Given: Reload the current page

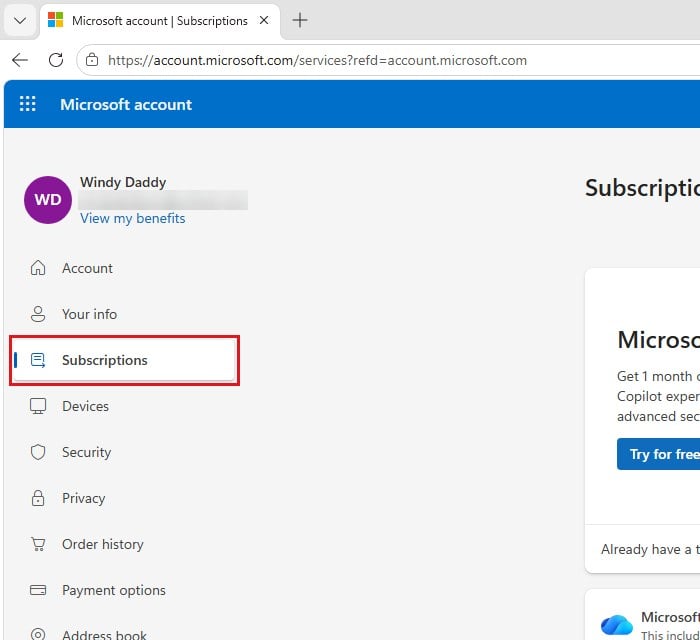Looking at the screenshot, I should [x=56, y=59].
